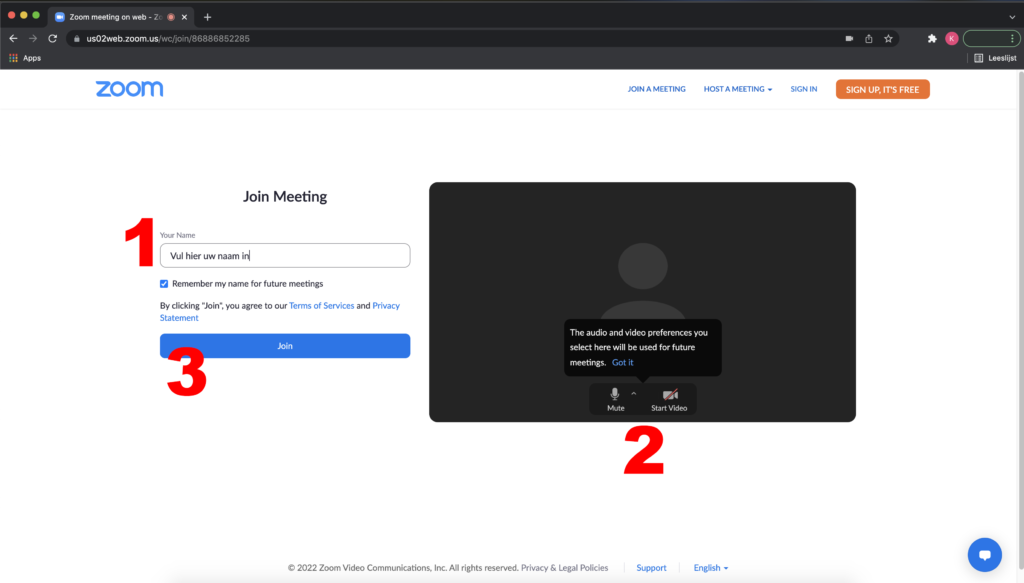The width and height of the screenshot is (1024, 583).
Task: Open Leeslijst reading list
Action: pyautogui.click(x=995, y=58)
